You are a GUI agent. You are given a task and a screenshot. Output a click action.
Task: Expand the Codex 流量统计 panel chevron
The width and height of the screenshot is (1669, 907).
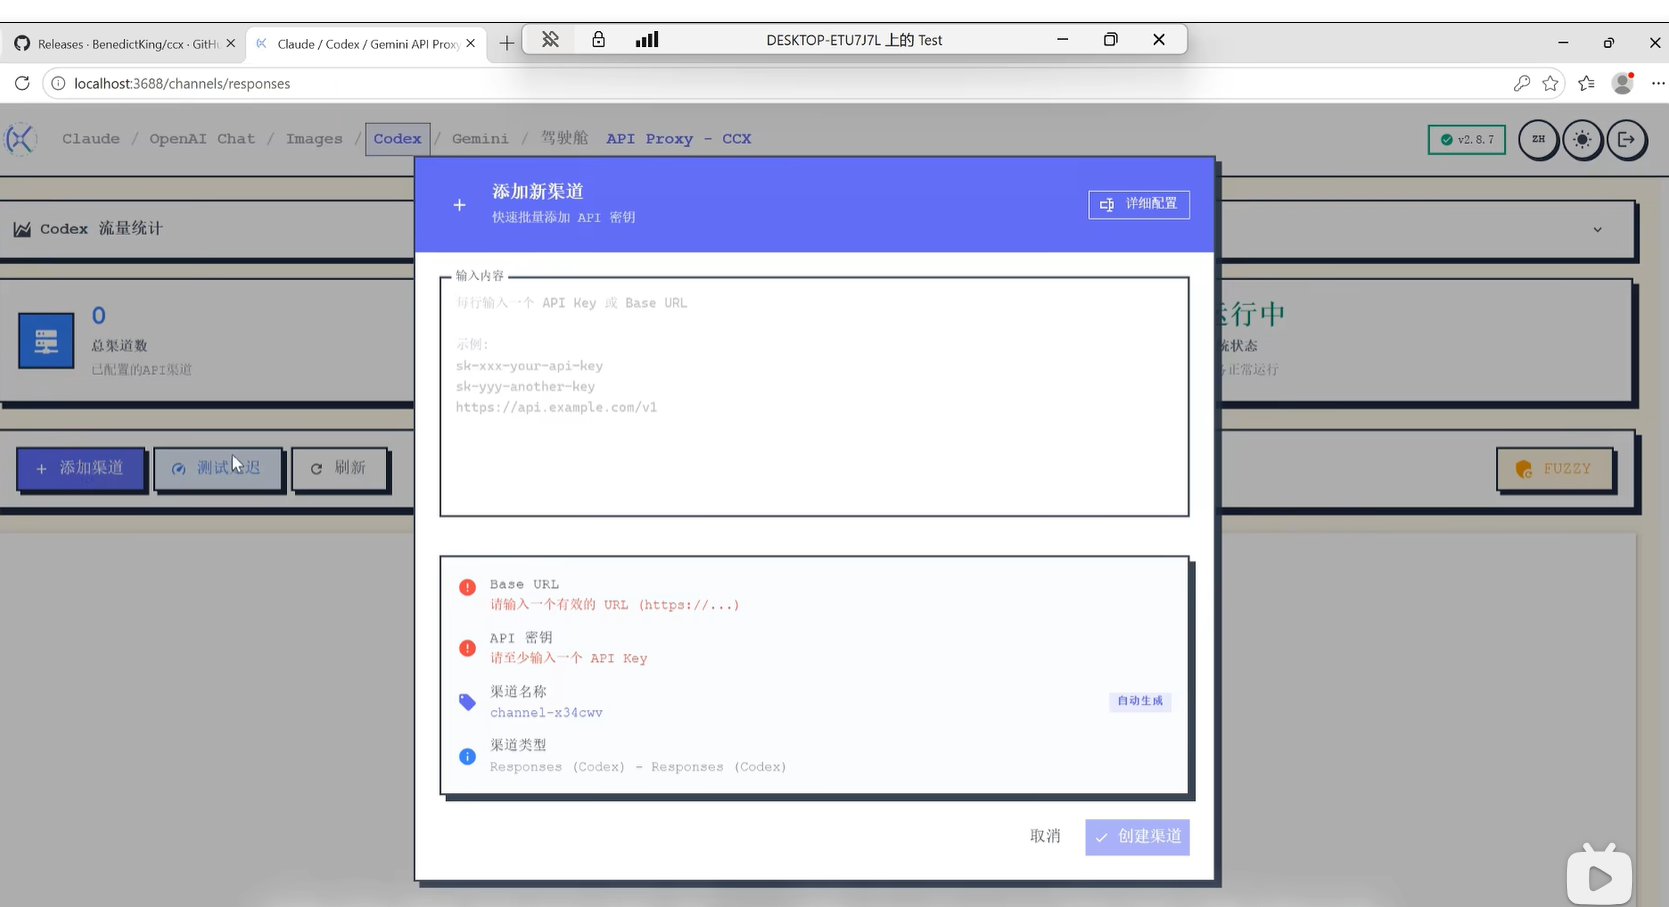coord(1597,229)
